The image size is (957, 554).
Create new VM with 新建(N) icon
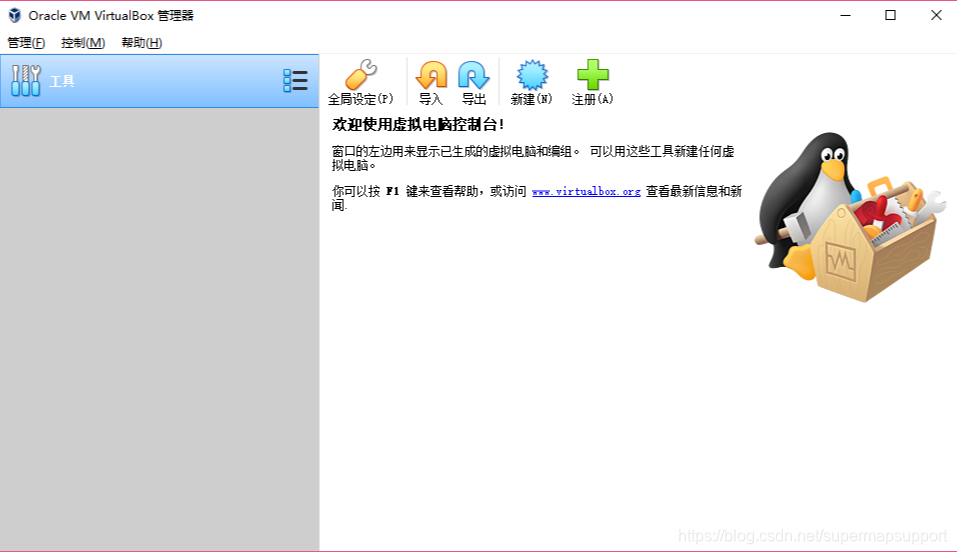(x=532, y=74)
